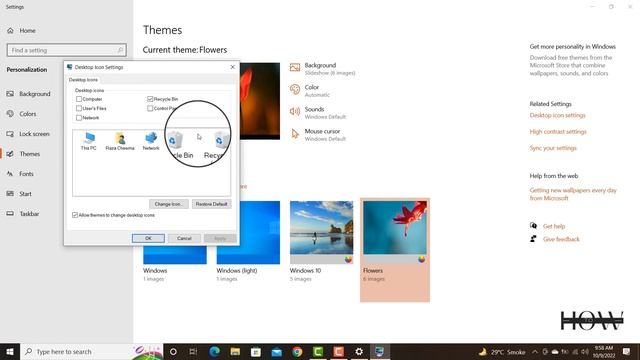Open Microsoft Store from taskbar

tap(256, 351)
